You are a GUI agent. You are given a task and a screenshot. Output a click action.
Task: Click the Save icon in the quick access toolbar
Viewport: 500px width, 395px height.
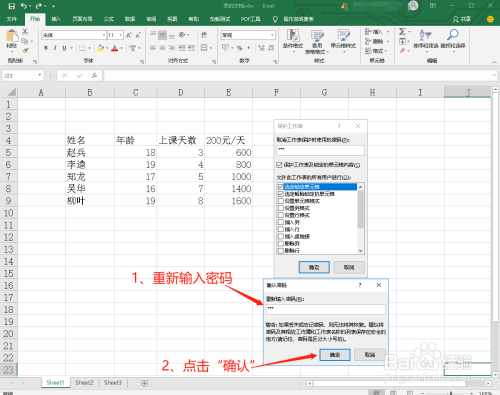click(11, 6)
